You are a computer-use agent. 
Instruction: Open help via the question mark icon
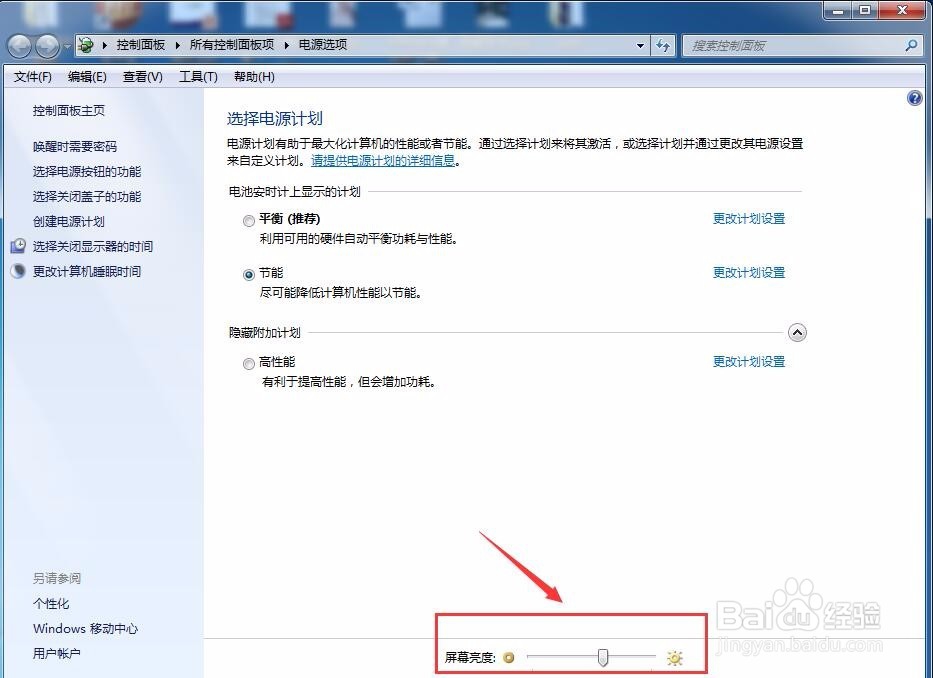[x=915, y=98]
